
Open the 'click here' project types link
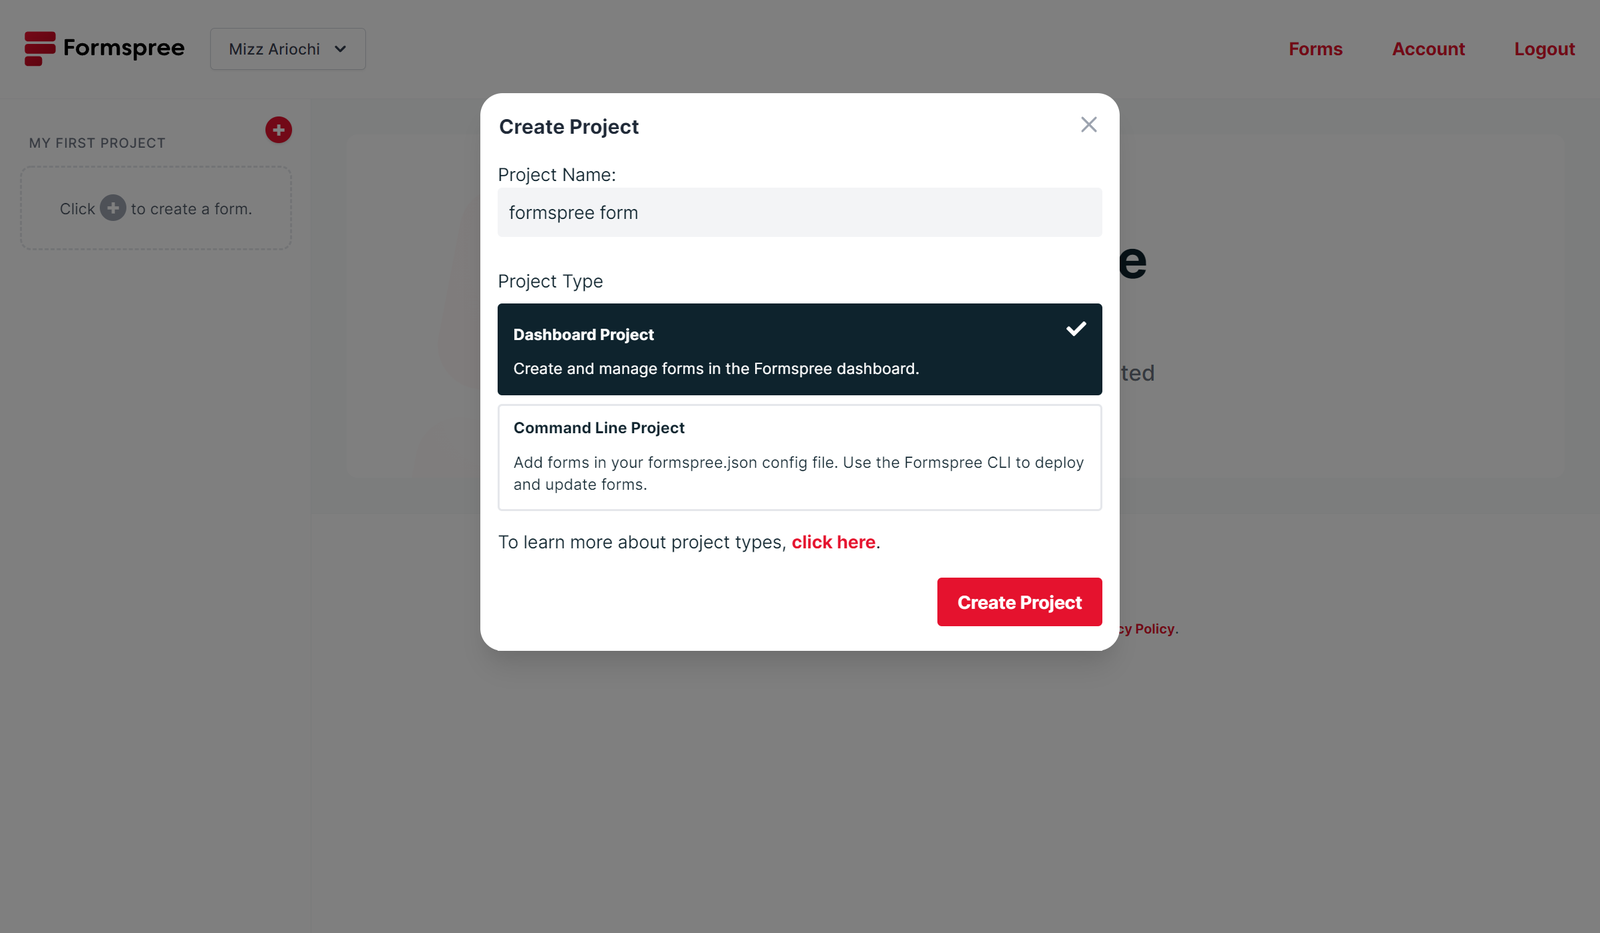point(833,542)
